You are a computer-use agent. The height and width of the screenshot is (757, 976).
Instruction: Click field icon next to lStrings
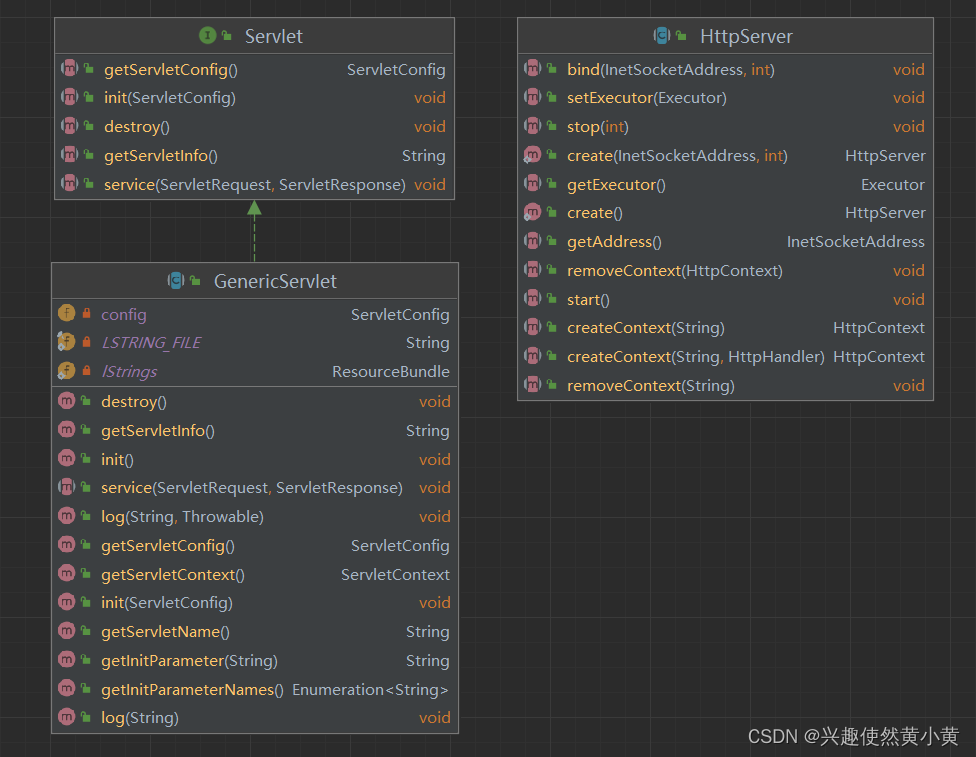[67, 370]
